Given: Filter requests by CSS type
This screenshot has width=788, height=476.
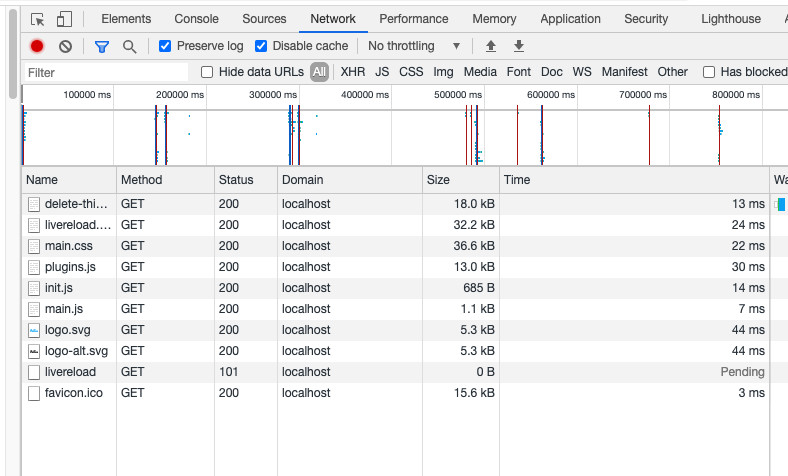Looking at the screenshot, I should coord(411,72).
